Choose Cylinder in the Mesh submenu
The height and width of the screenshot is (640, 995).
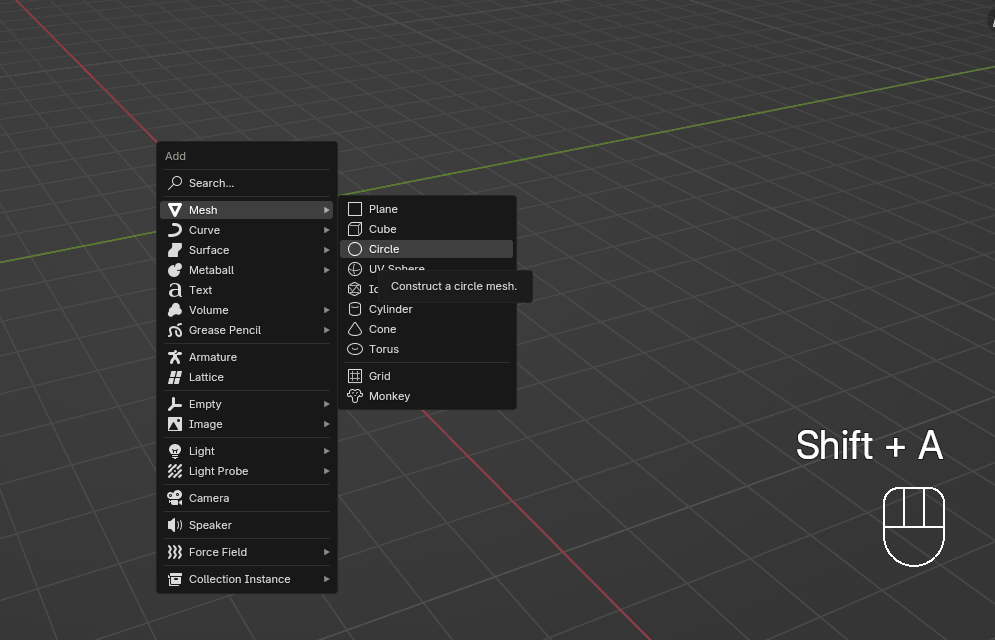[390, 309]
